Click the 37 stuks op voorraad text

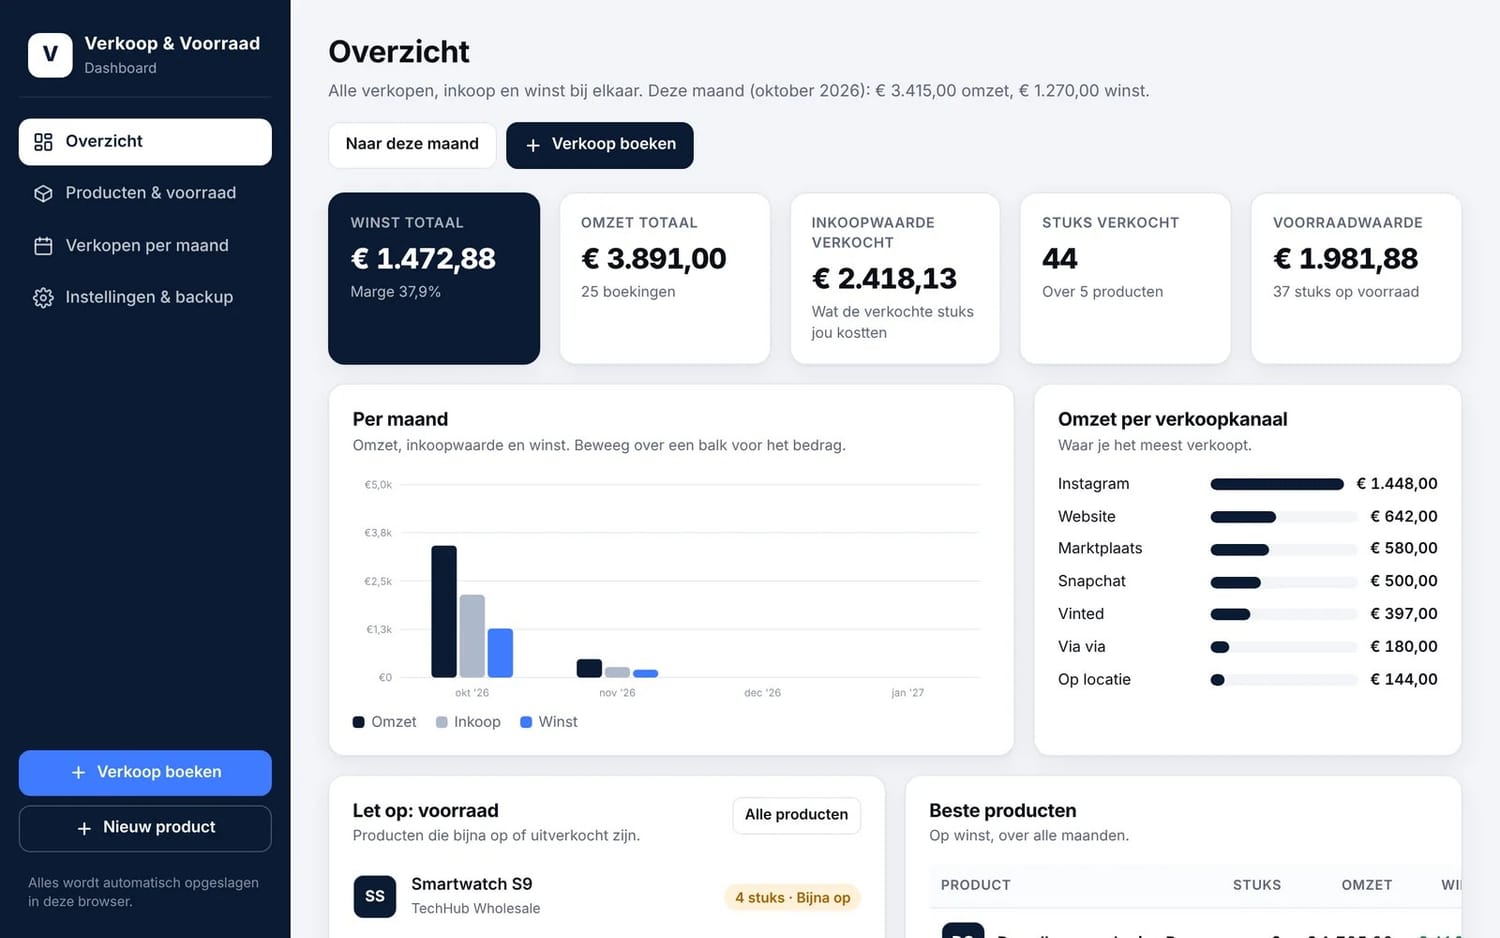pos(1346,292)
